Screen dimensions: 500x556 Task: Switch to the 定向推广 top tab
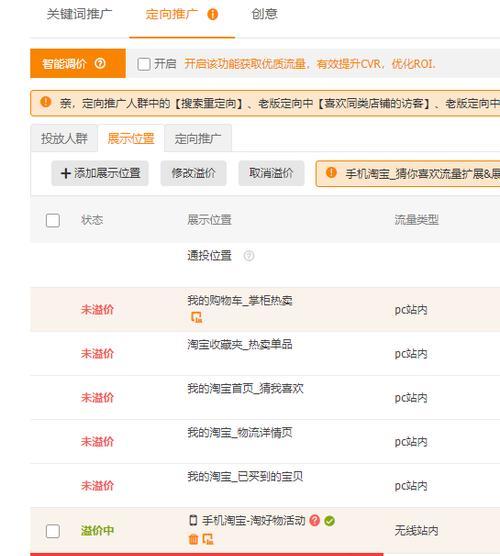(x=172, y=14)
